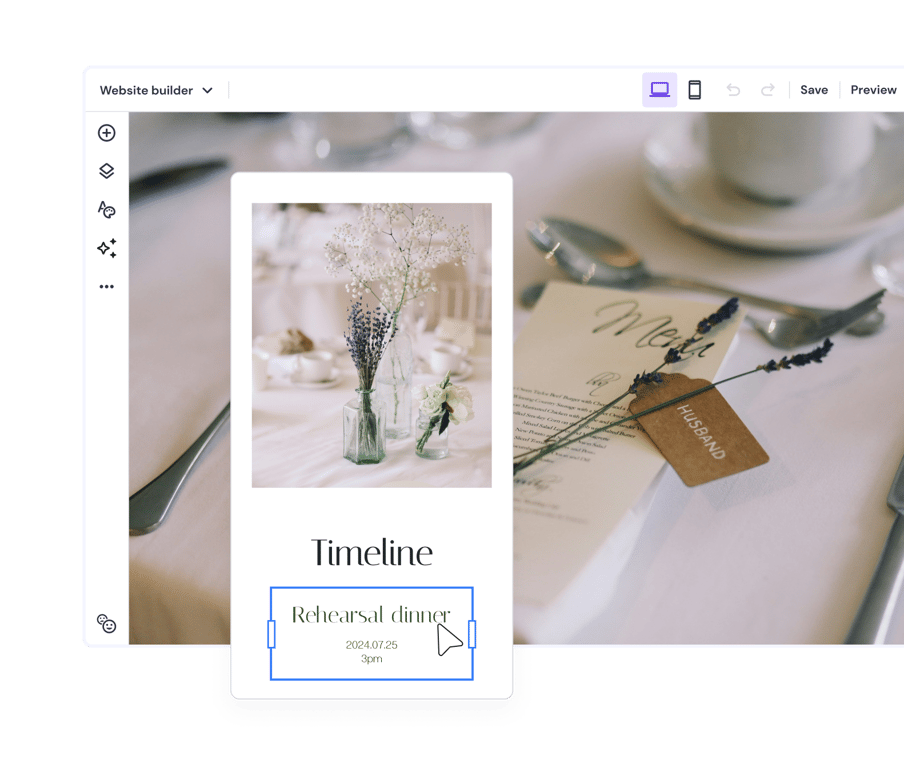904x768 pixels.
Task: Open the styles and fonts icon
Action: point(107,209)
